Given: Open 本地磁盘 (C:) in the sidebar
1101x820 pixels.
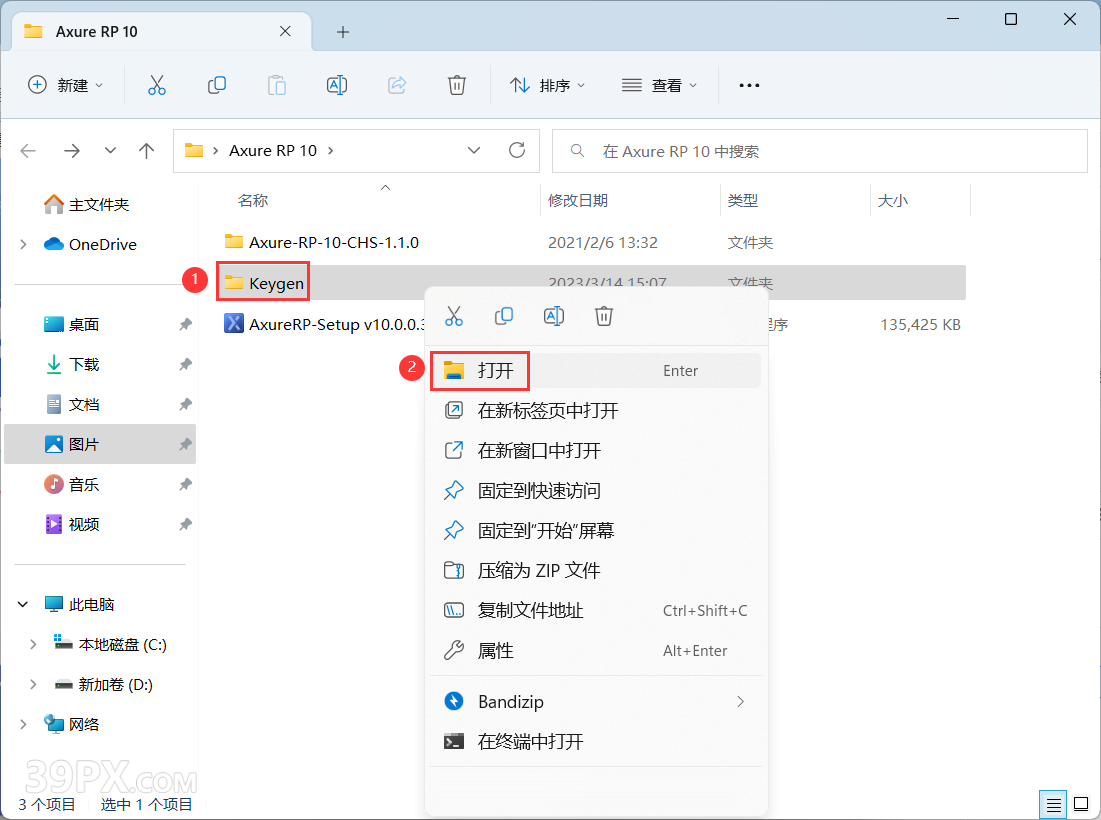Looking at the screenshot, I should tap(110, 644).
